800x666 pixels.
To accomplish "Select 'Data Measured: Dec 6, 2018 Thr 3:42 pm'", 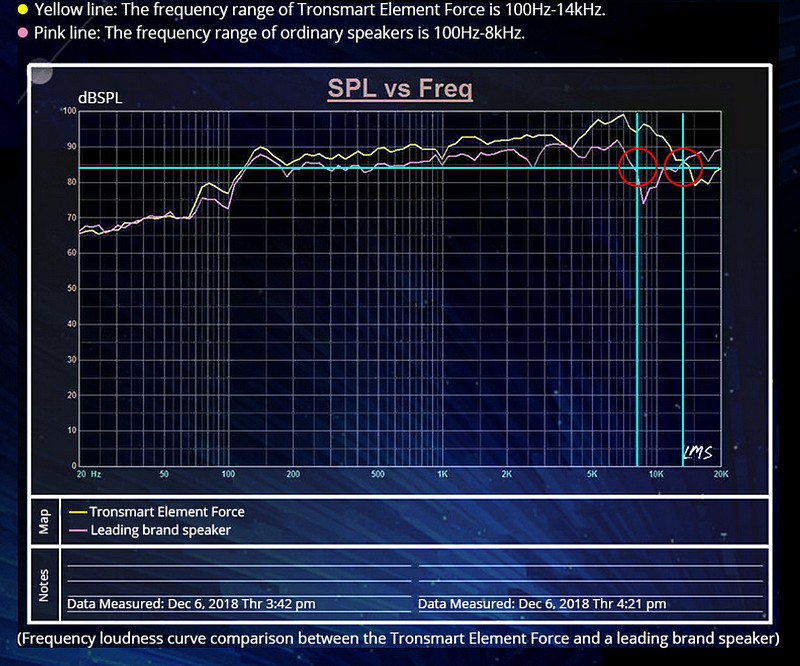I will click(x=191, y=604).
